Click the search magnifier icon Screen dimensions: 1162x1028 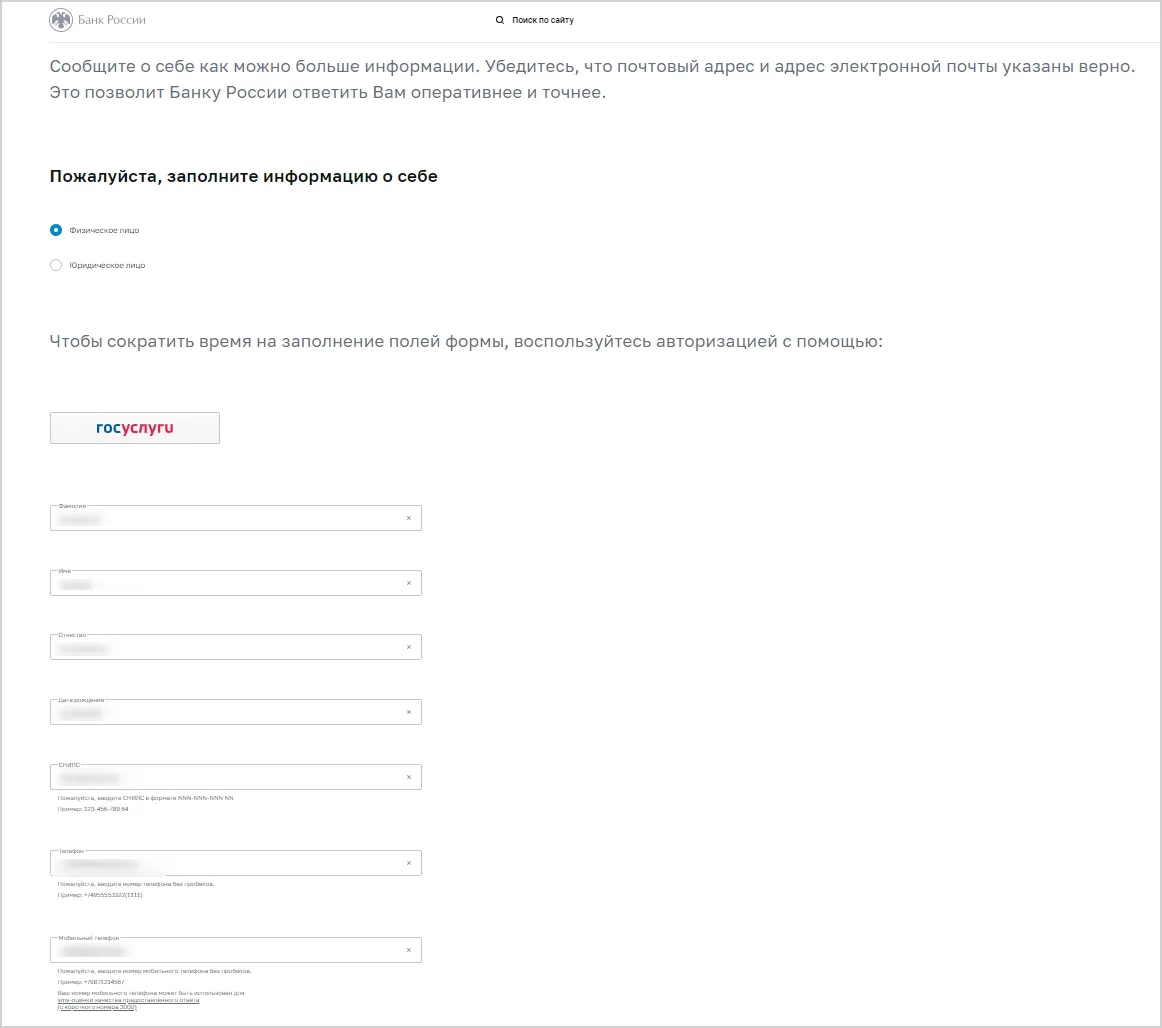point(499,20)
